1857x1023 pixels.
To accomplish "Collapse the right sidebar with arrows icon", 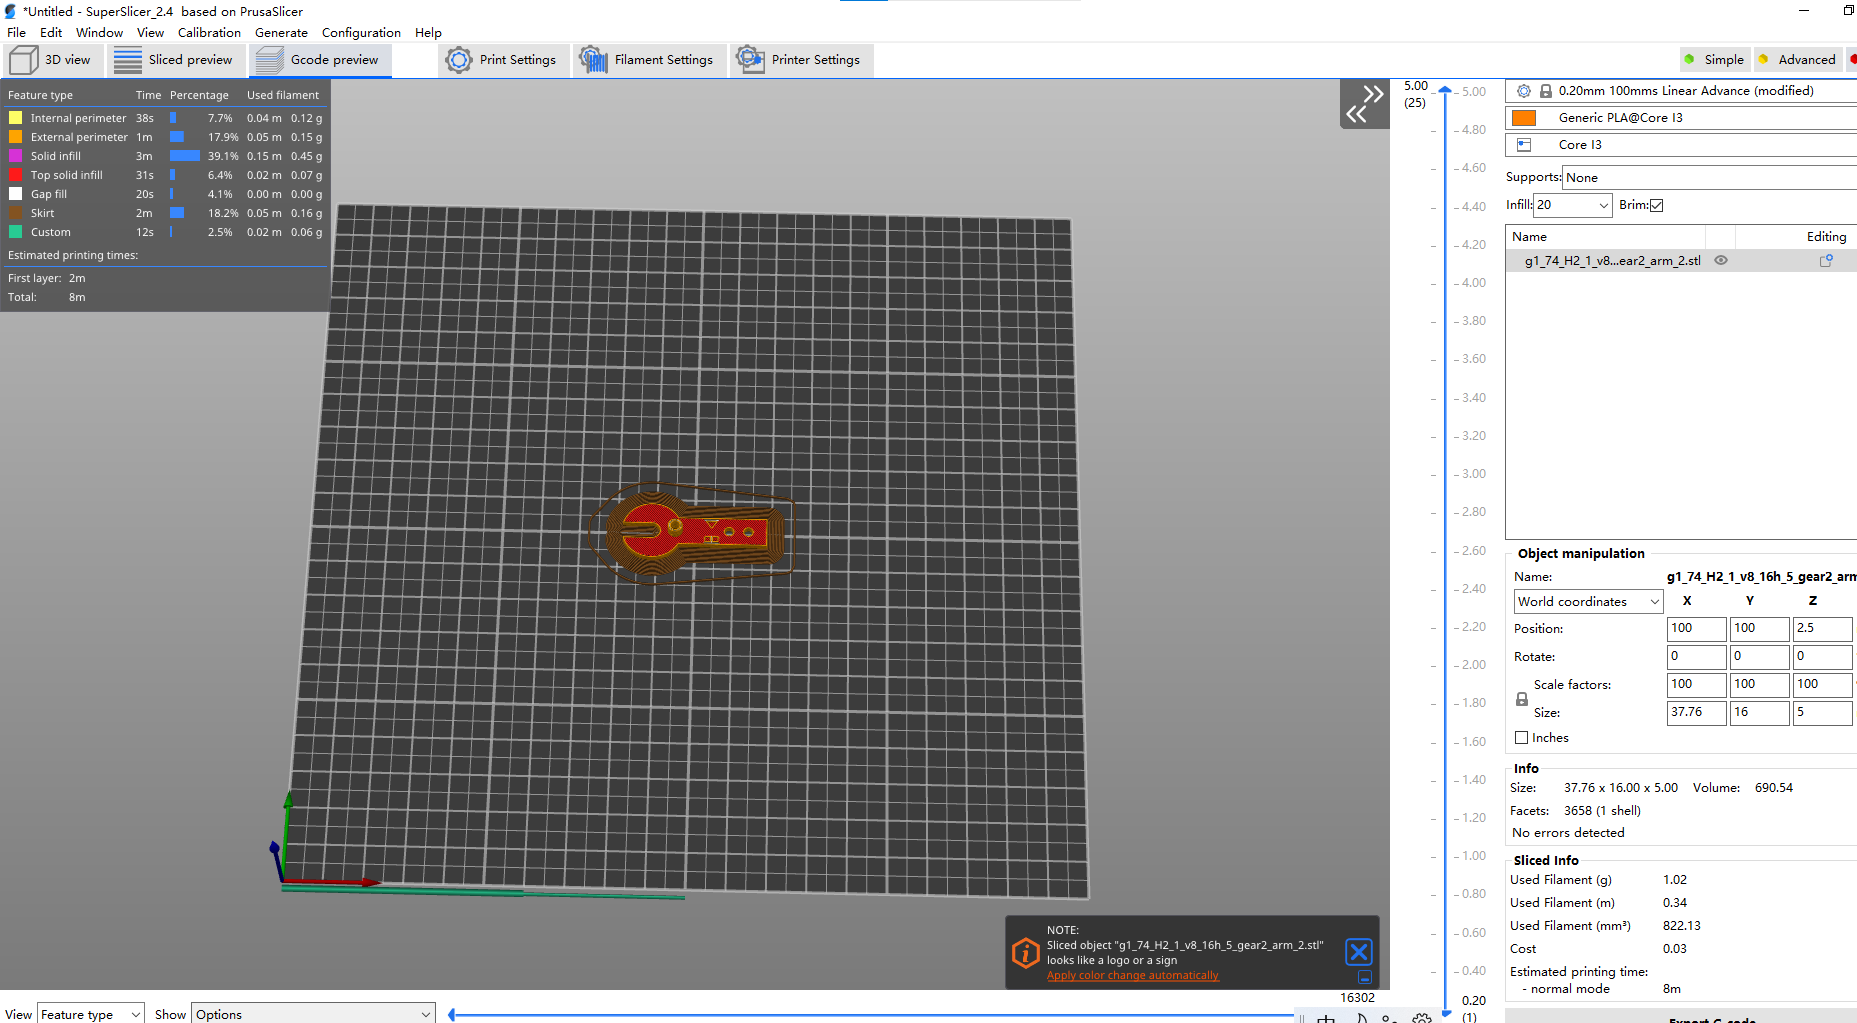I will point(1364,104).
